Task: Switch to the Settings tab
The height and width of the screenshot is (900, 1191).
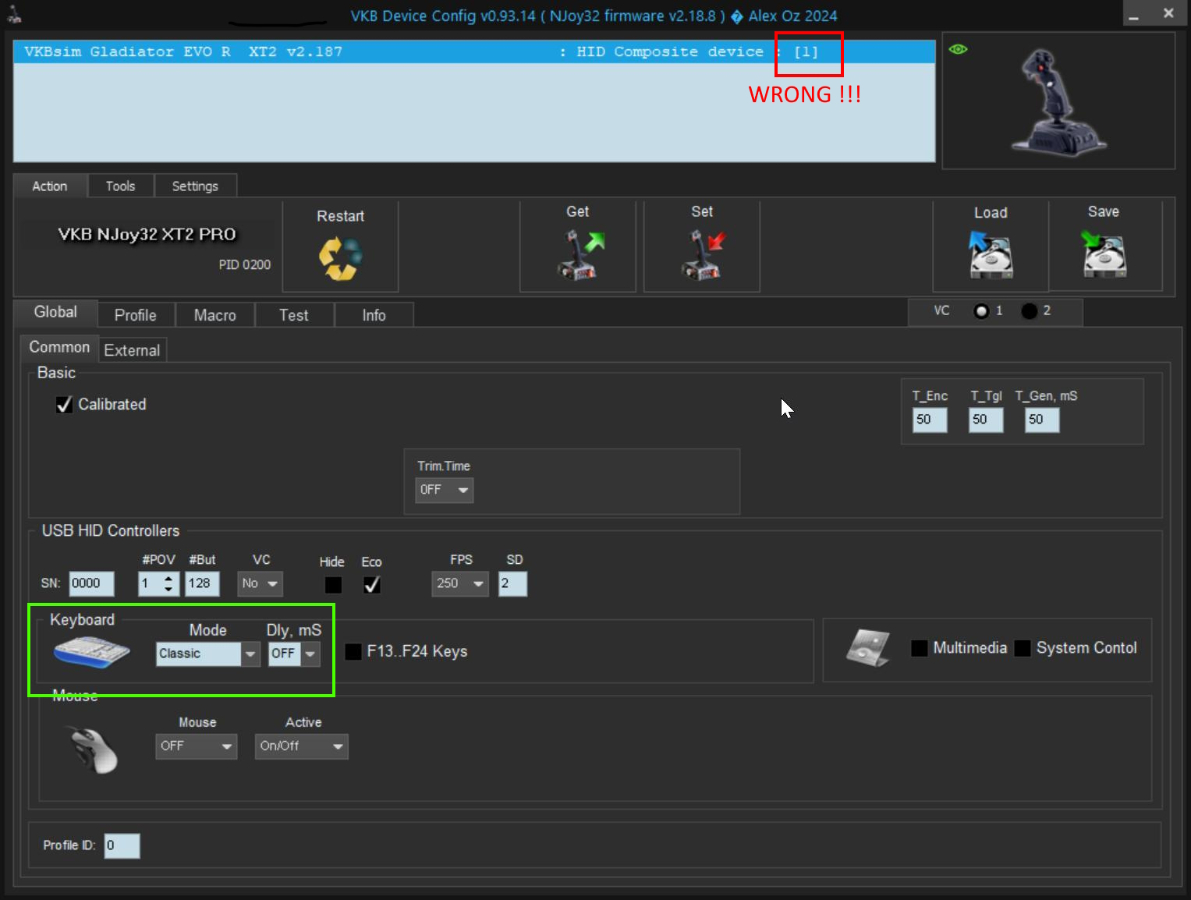Action: (195, 186)
